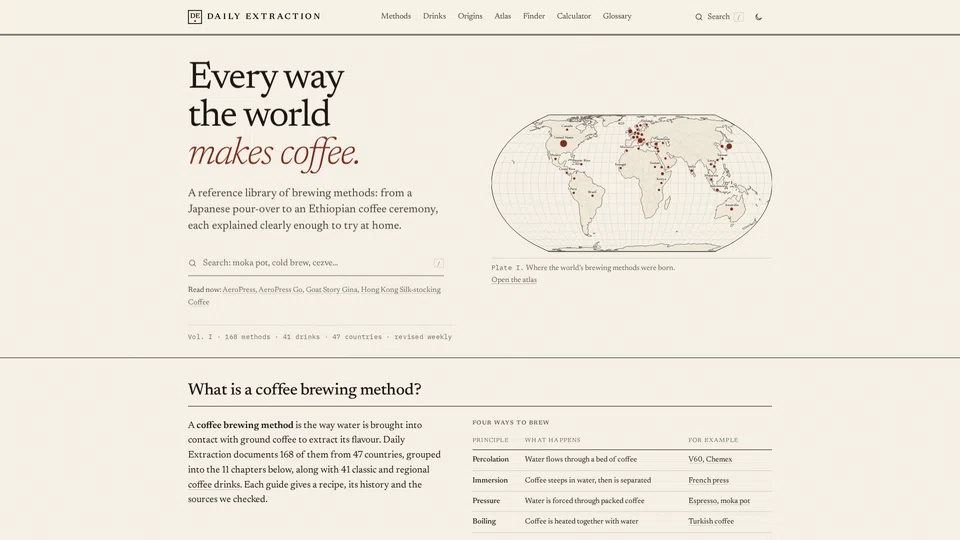Screen dimensions: 960x540
Task: Click the Immersion principle cell
Action: coord(490,481)
